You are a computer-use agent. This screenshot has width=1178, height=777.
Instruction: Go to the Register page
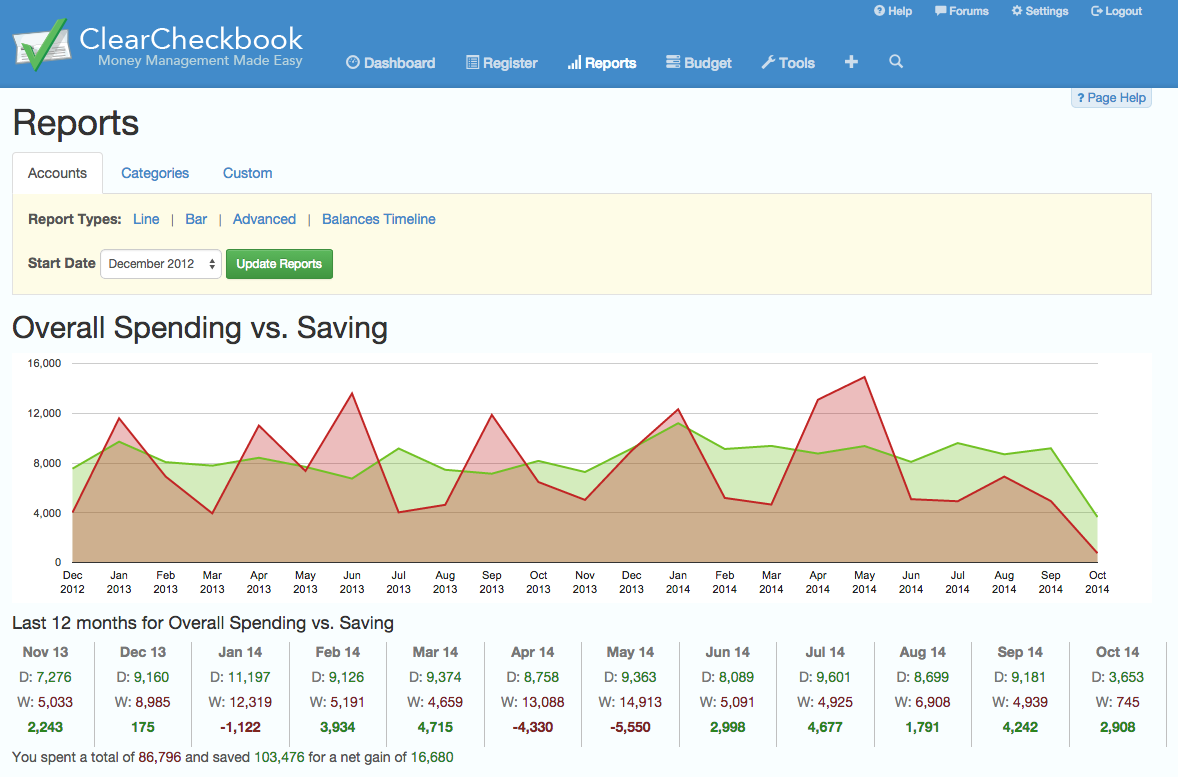(x=502, y=63)
